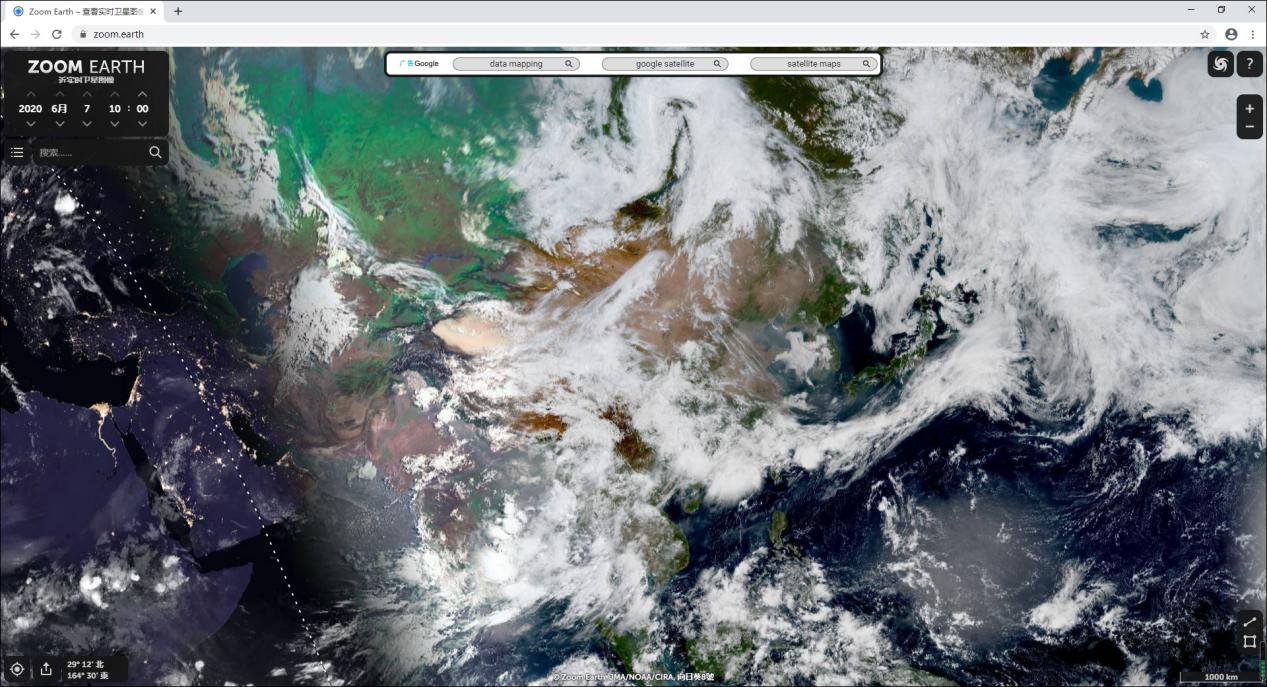Search for 'data mapping' suggestion
This screenshot has height=687, width=1267.
tap(515, 62)
